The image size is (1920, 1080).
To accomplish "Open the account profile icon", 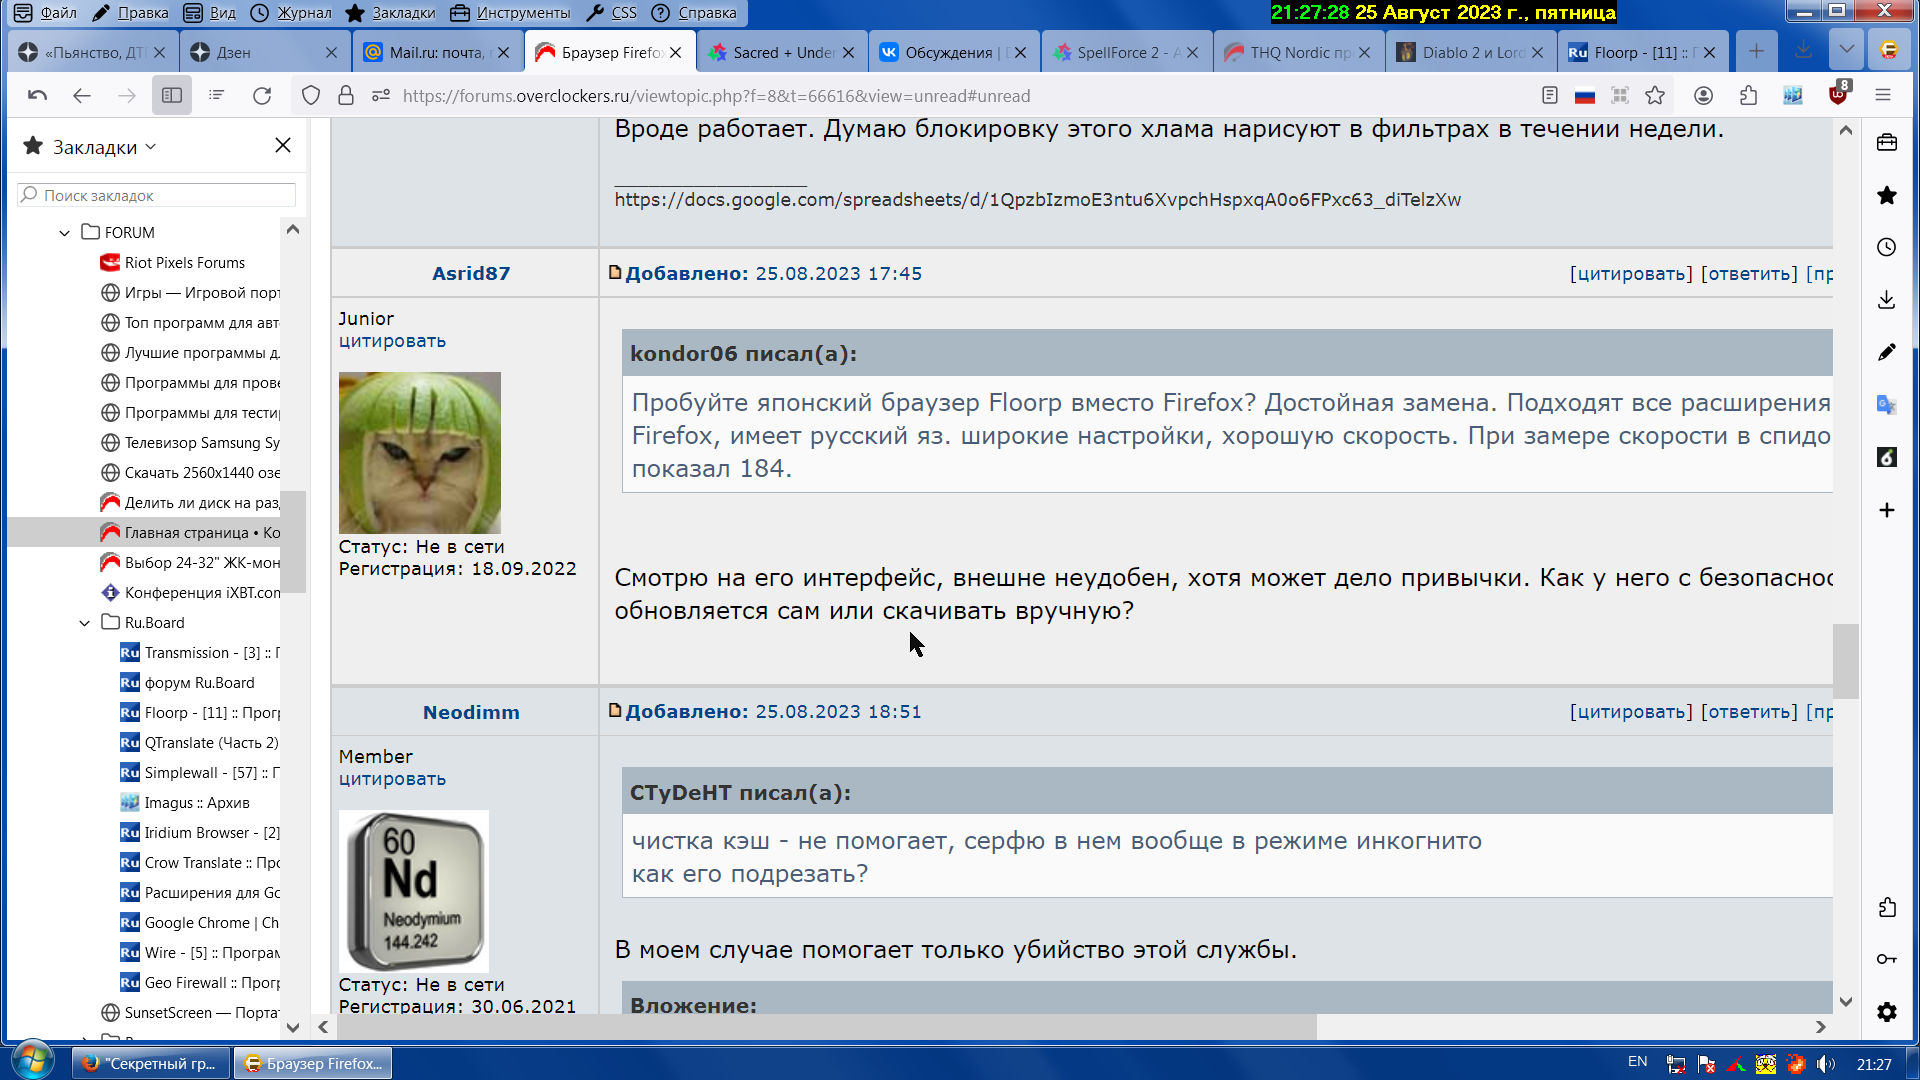I will point(1704,96).
